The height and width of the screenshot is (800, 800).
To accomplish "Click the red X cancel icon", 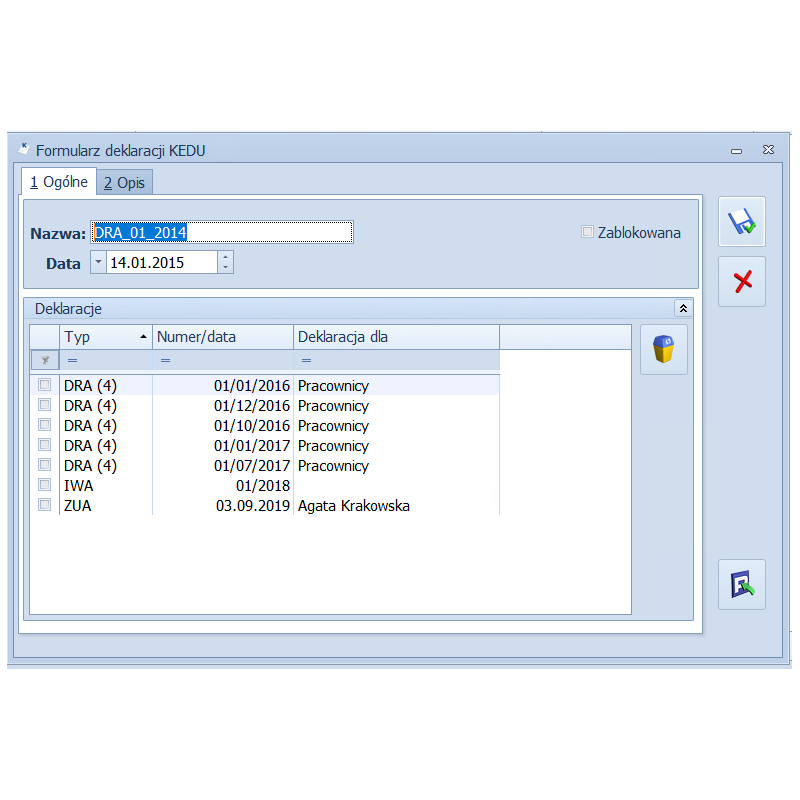I will tap(741, 282).
